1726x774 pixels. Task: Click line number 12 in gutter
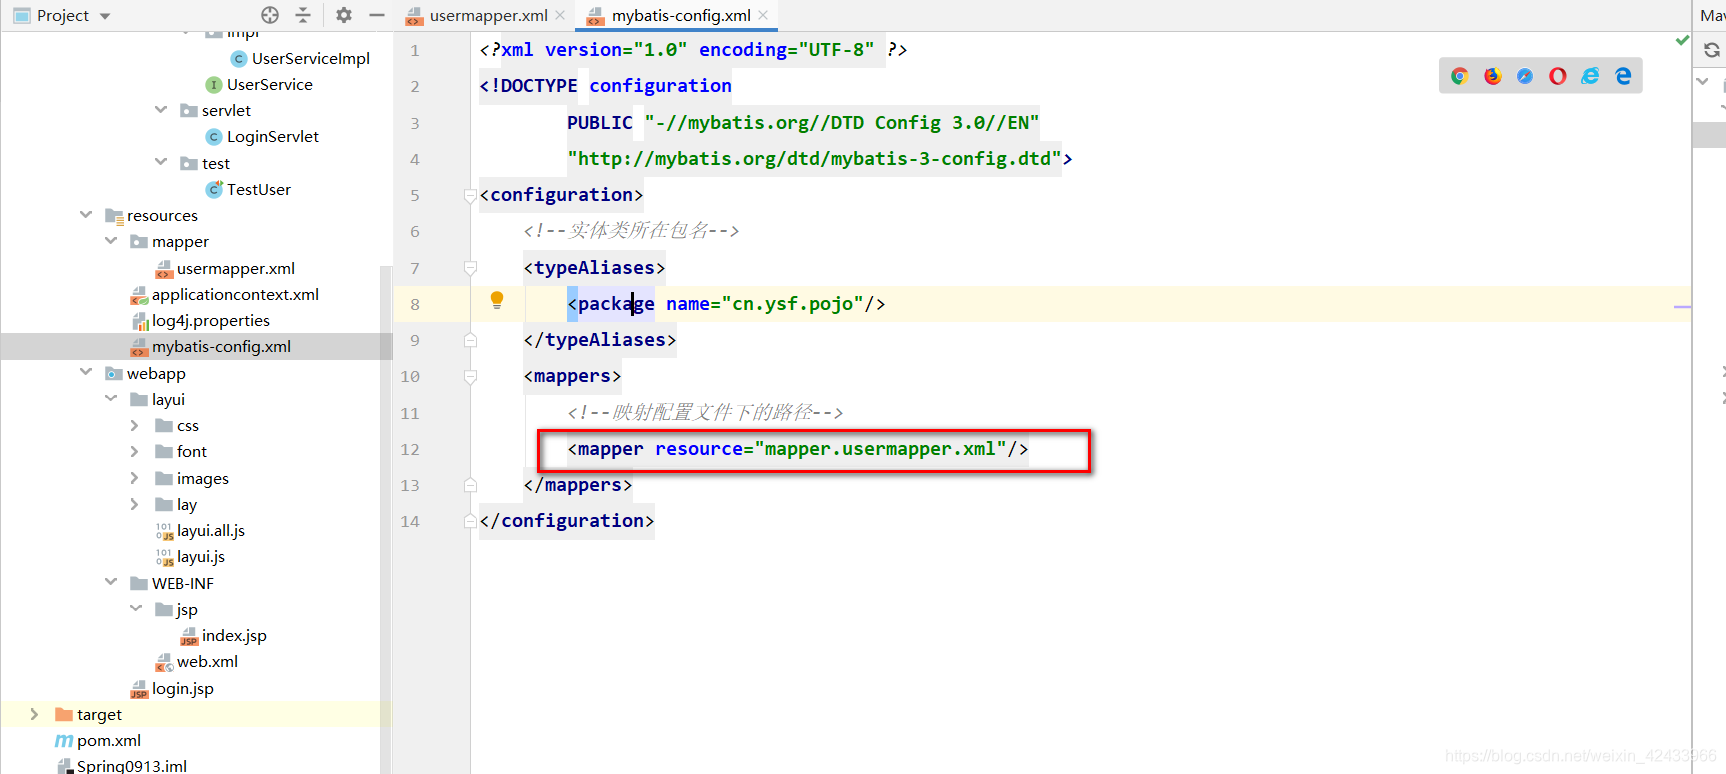pyautogui.click(x=410, y=449)
